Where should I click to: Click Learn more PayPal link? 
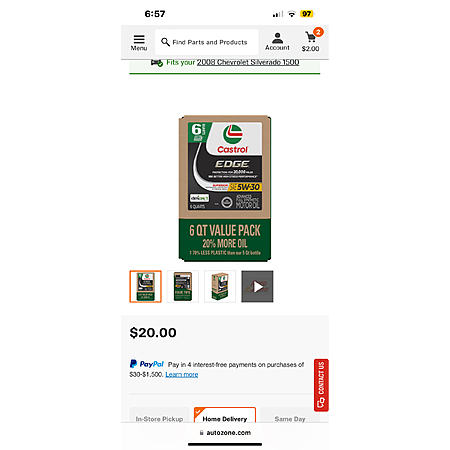click(182, 375)
